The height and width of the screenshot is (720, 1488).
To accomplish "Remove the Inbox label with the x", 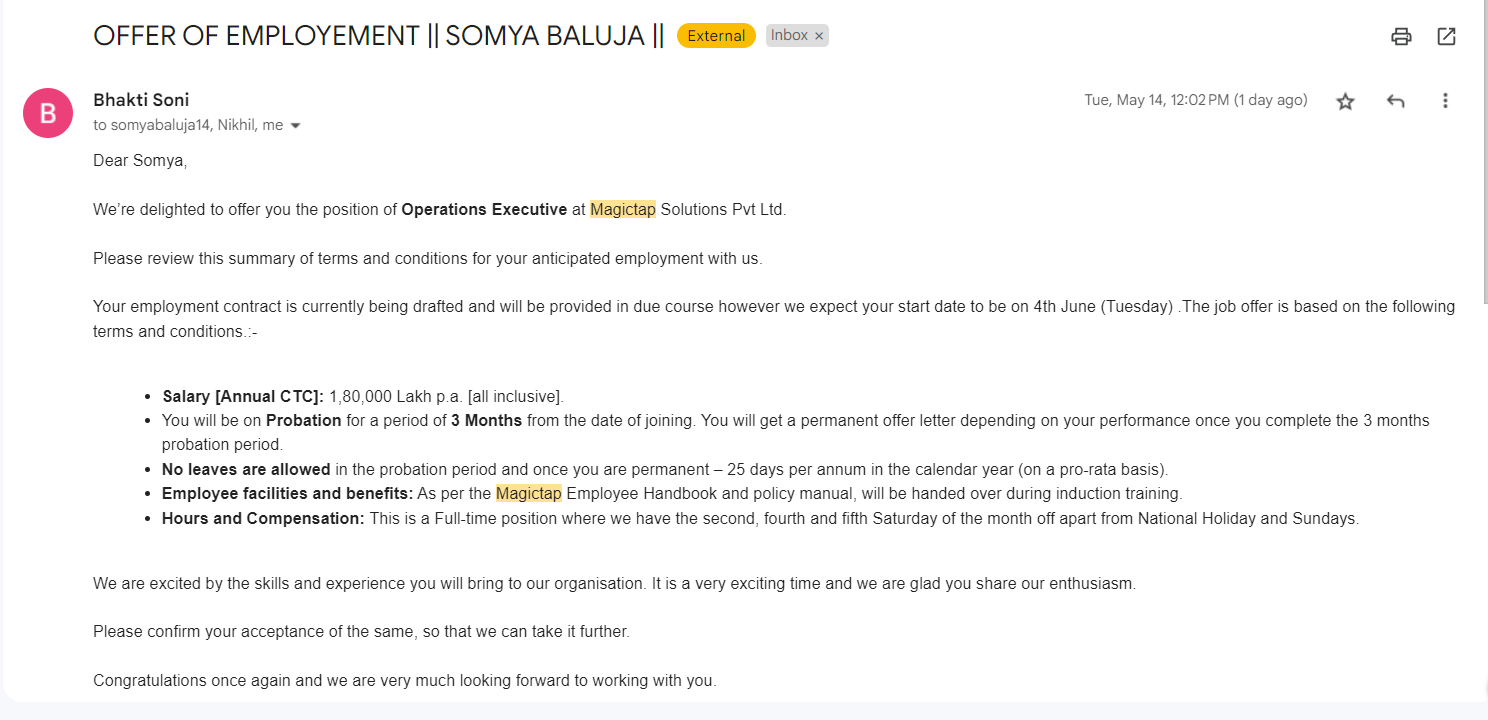I will tap(819, 36).
